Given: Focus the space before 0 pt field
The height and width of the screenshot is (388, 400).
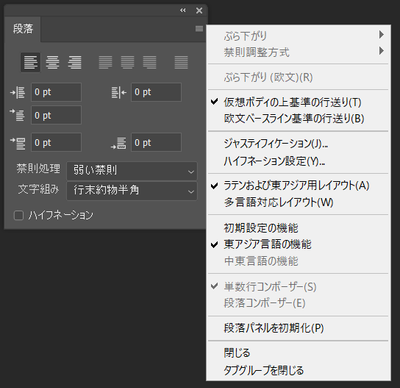Looking at the screenshot, I should 56,142.
